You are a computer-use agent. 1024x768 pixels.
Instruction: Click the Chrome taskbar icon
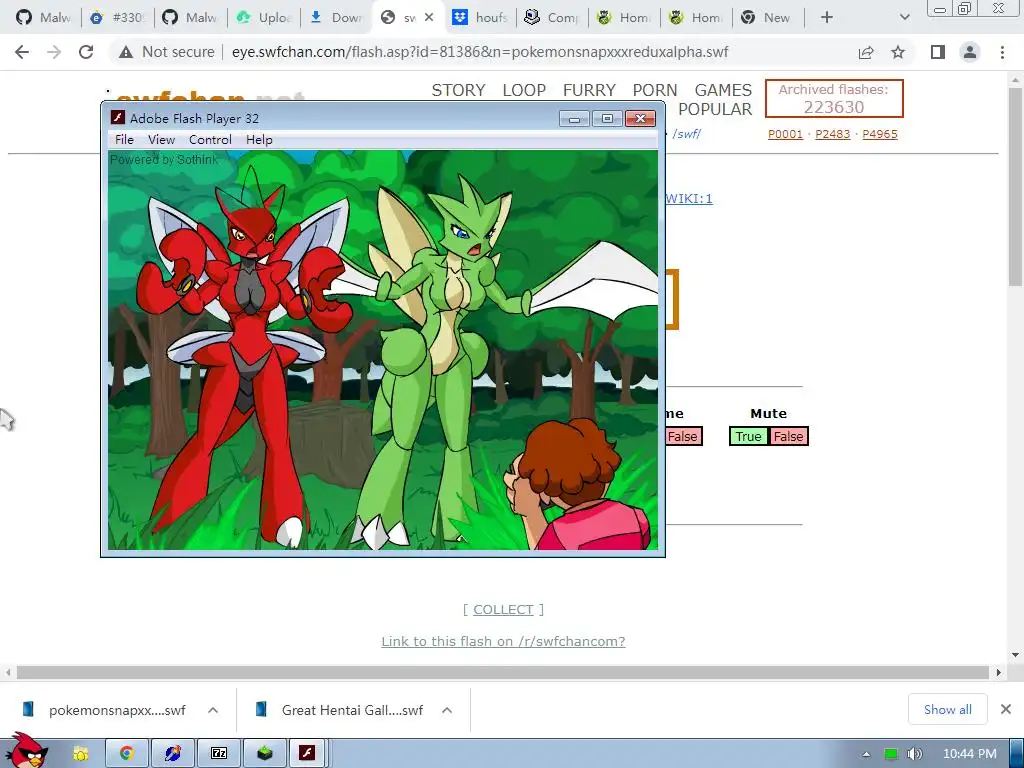(x=127, y=754)
